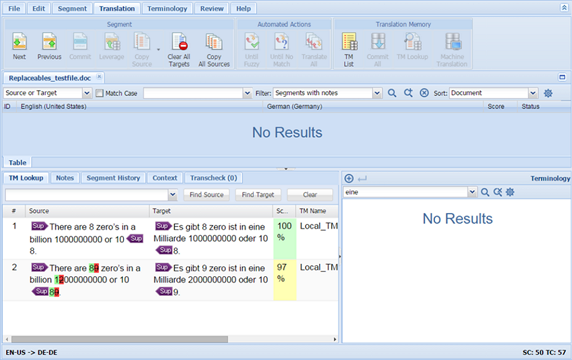This screenshot has height=360, width=572.
Task: Commit All to translation memory
Action: click(378, 50)
